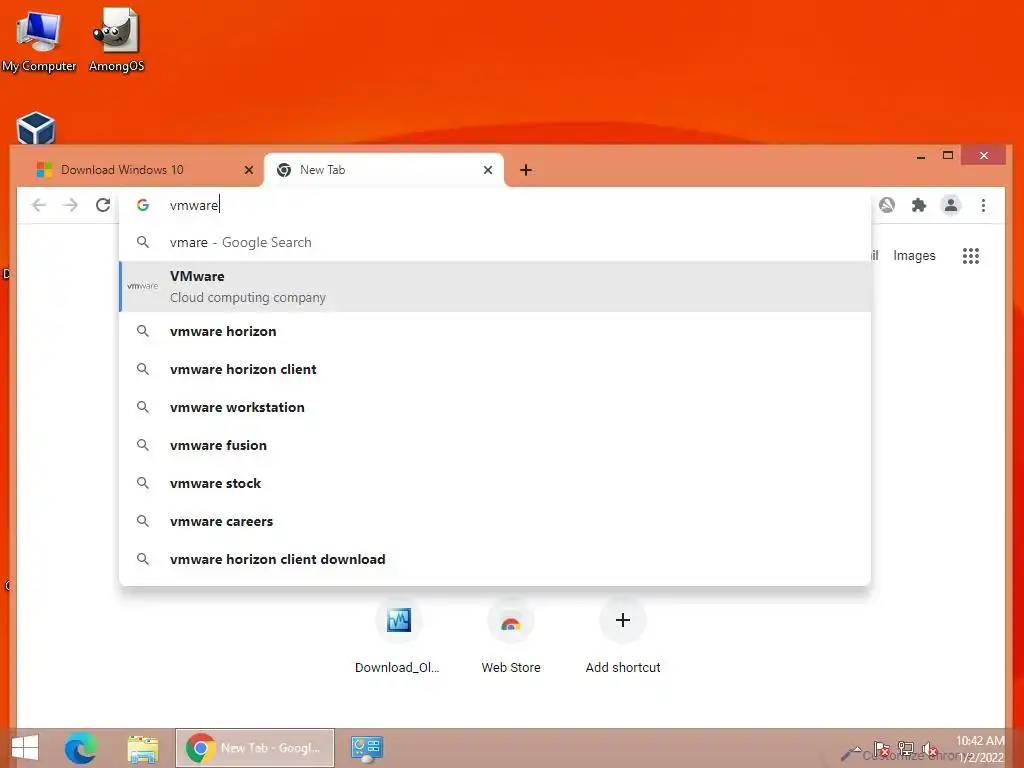Go forward to next page
The height and width of the screenshot is (768, 1024).
[71, 205]
